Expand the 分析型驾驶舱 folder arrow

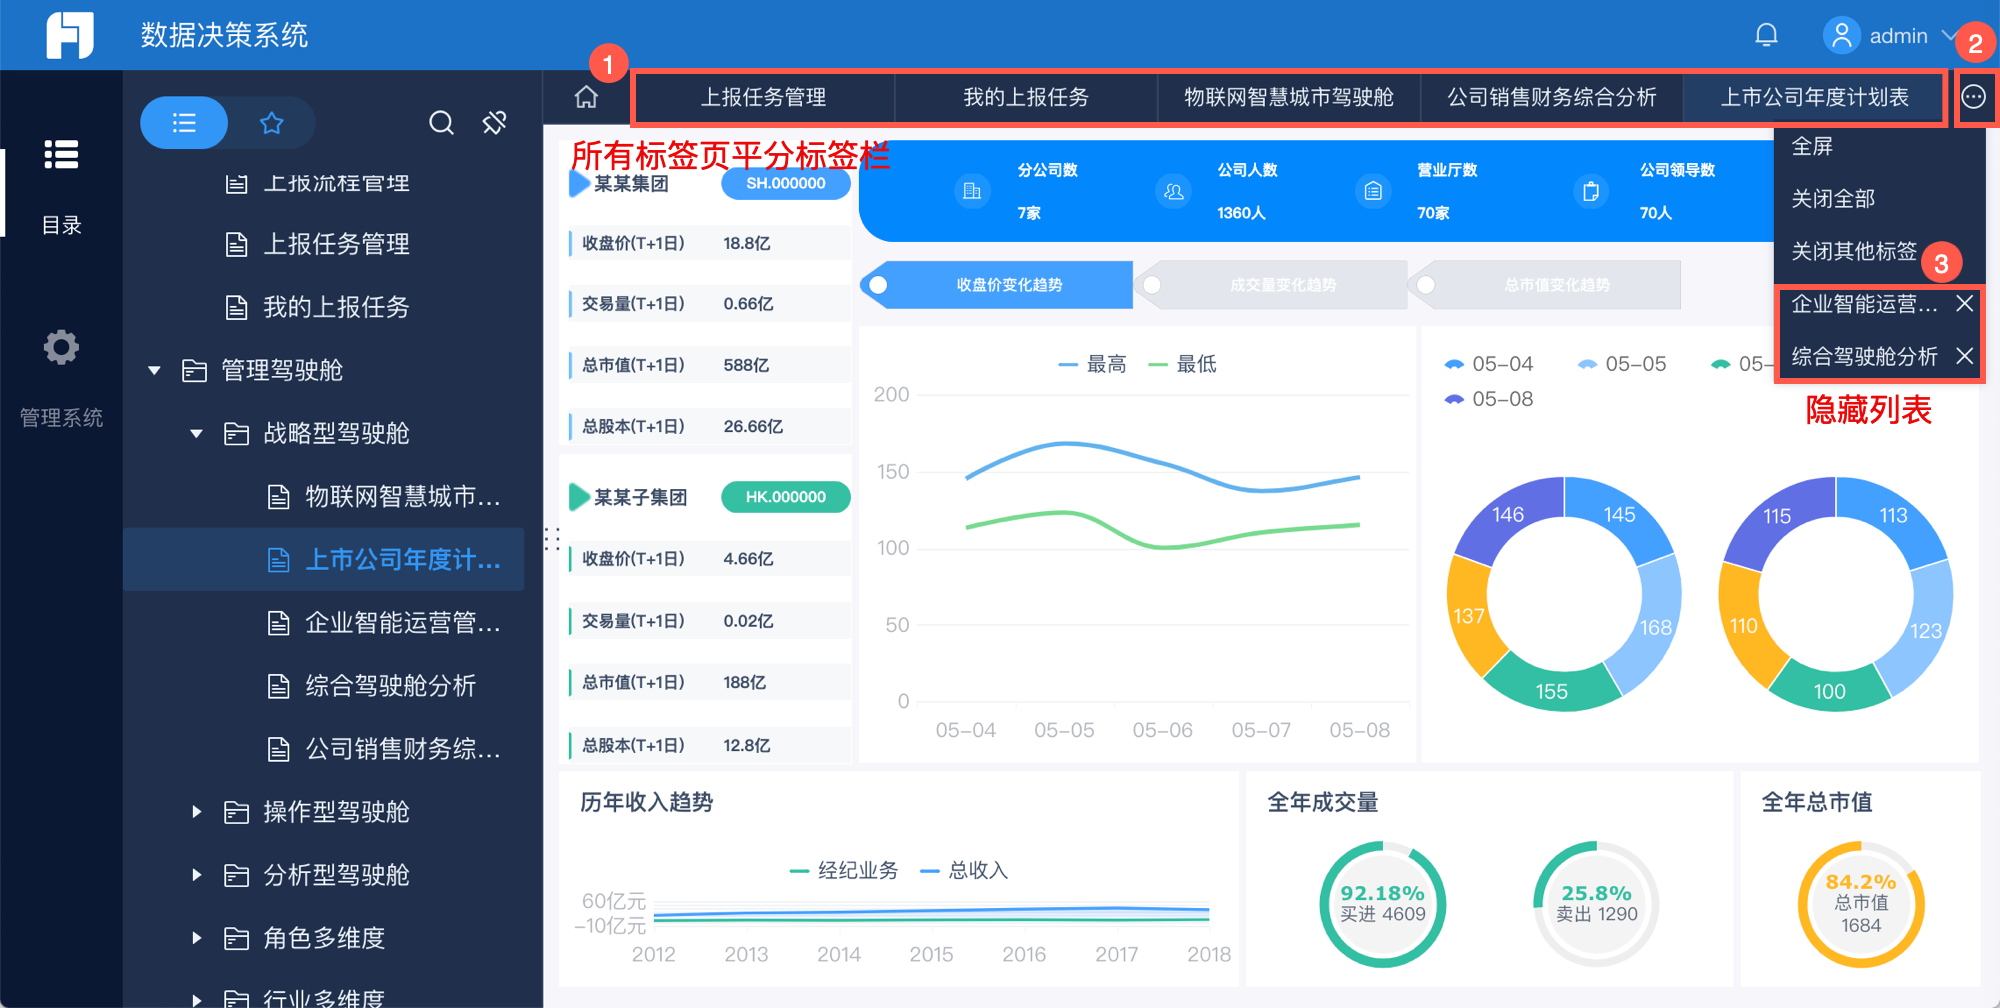click(x=196, y=875)
